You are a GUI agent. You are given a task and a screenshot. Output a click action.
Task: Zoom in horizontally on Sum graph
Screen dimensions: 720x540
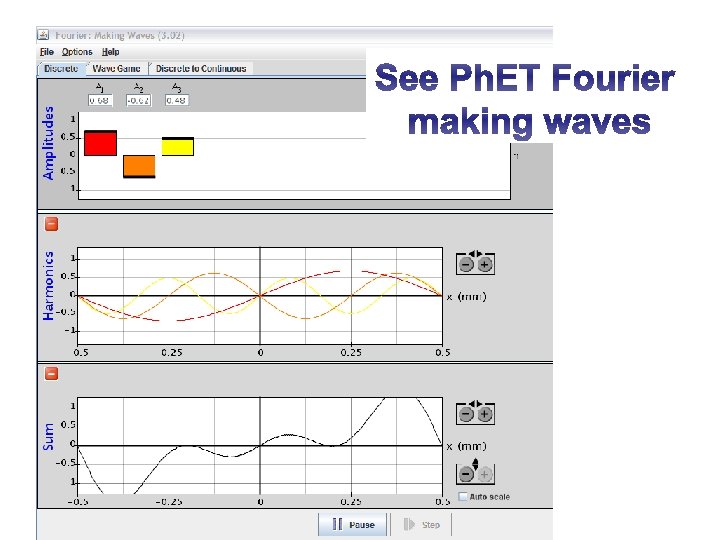click(484, 414)
